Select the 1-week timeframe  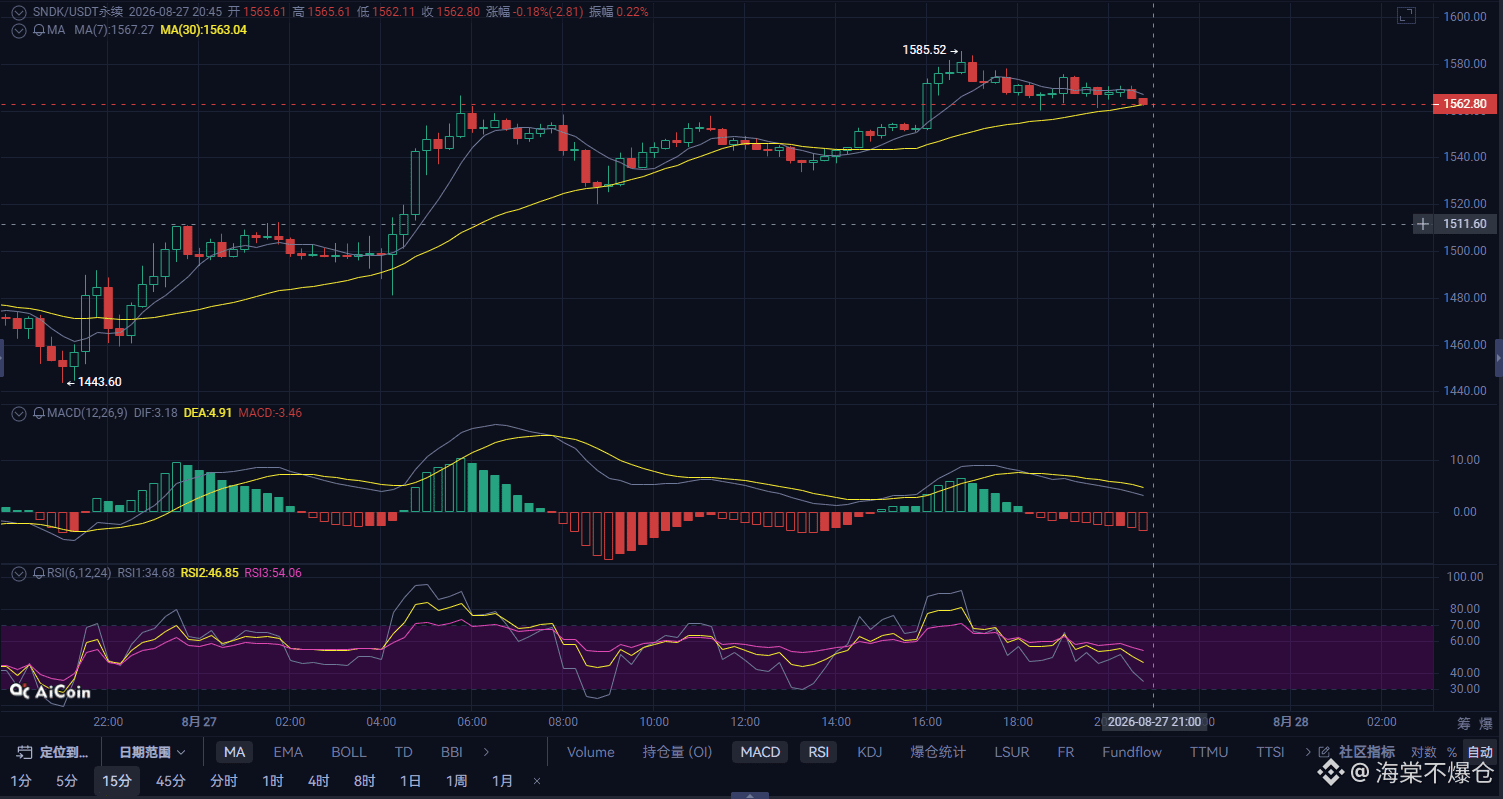tap(456, 781)
